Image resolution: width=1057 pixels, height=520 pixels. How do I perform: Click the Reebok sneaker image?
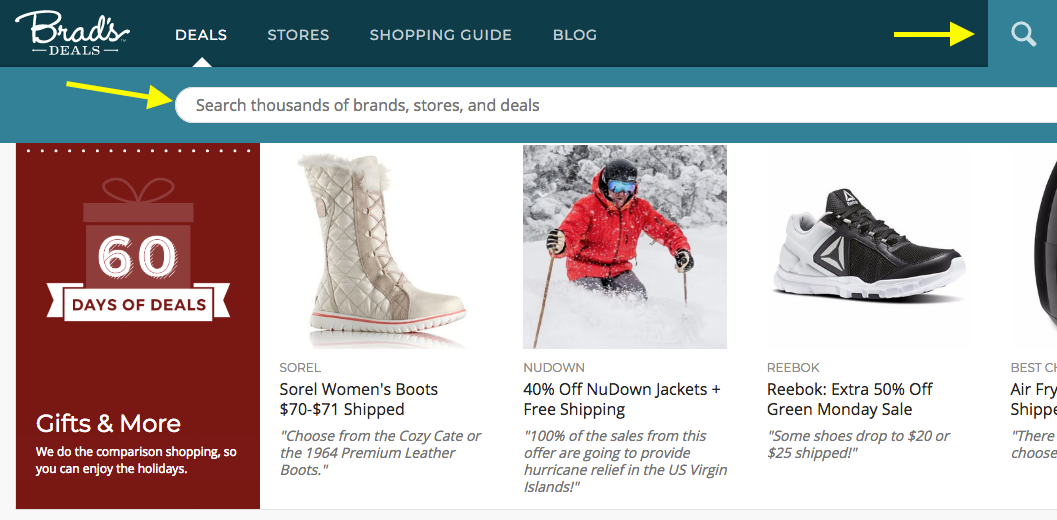(869, 247)
